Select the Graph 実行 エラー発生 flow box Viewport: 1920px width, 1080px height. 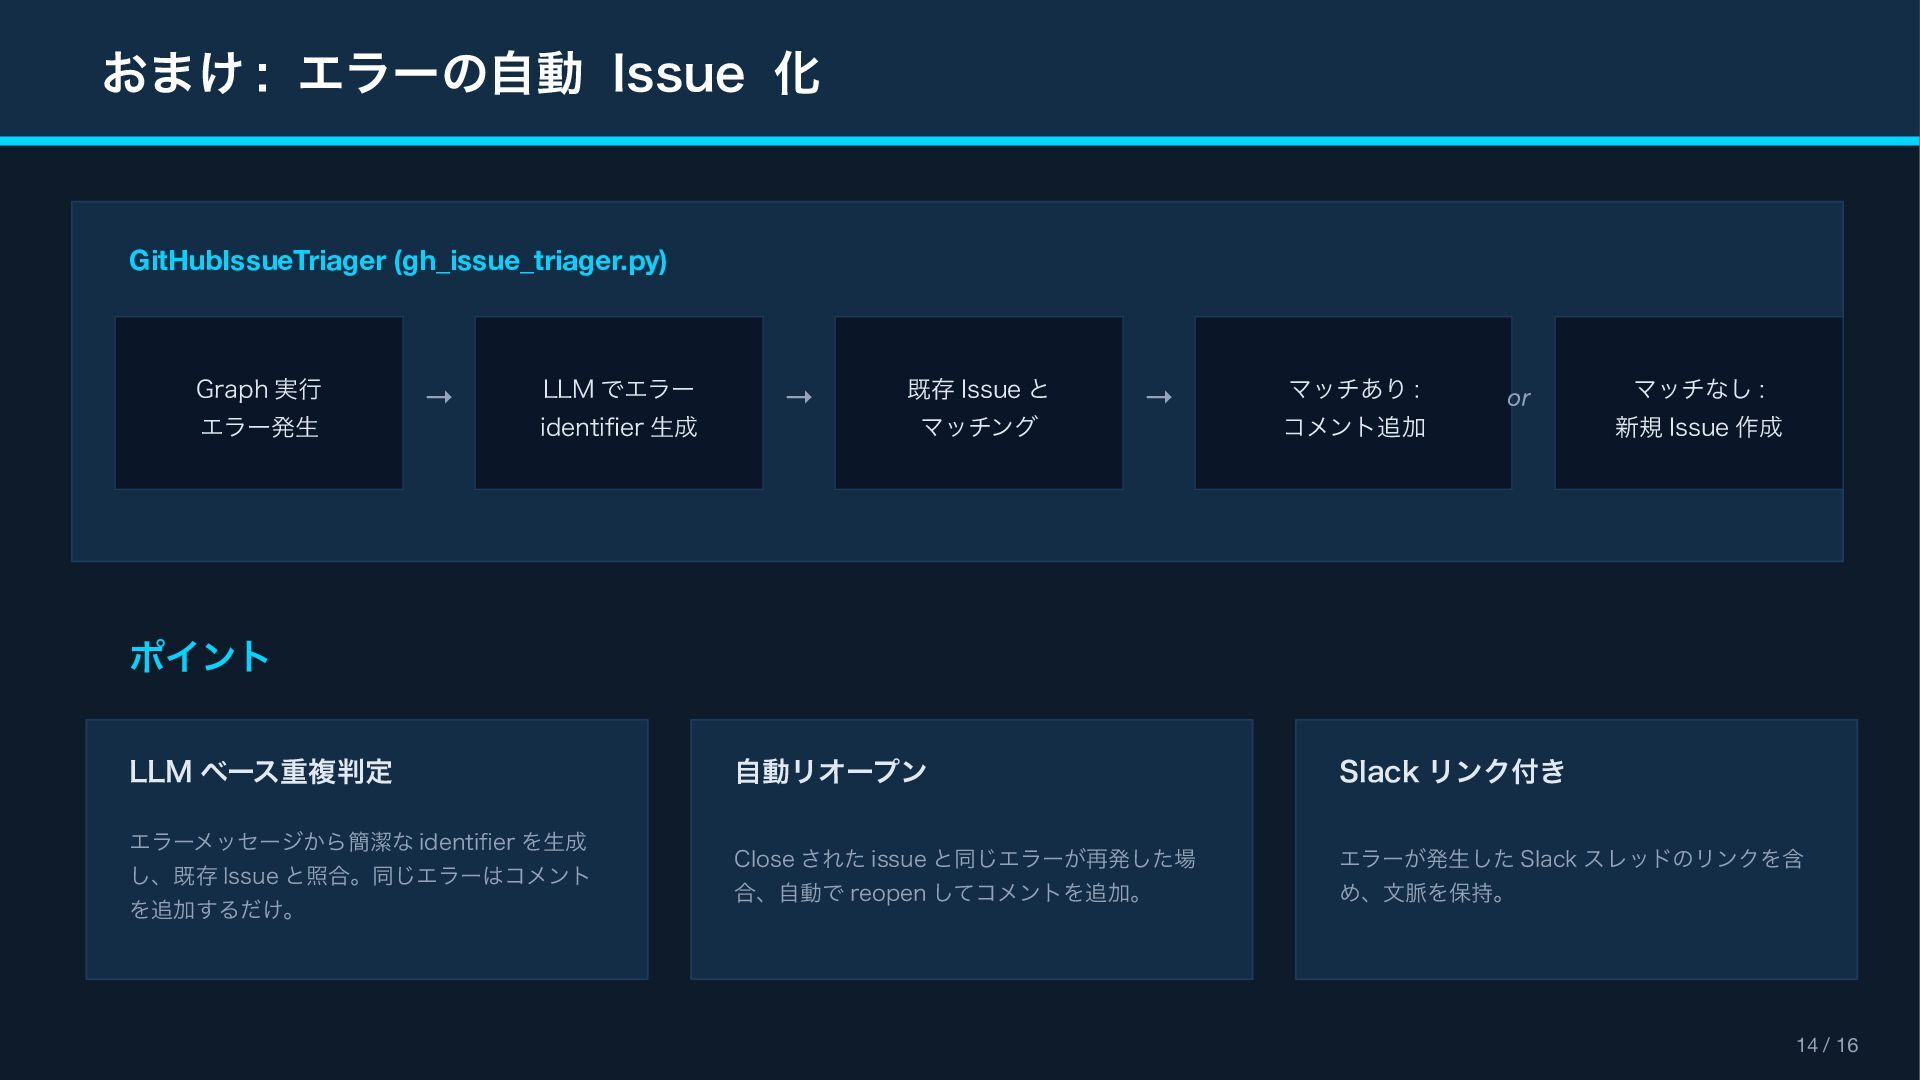coord(259,403)
